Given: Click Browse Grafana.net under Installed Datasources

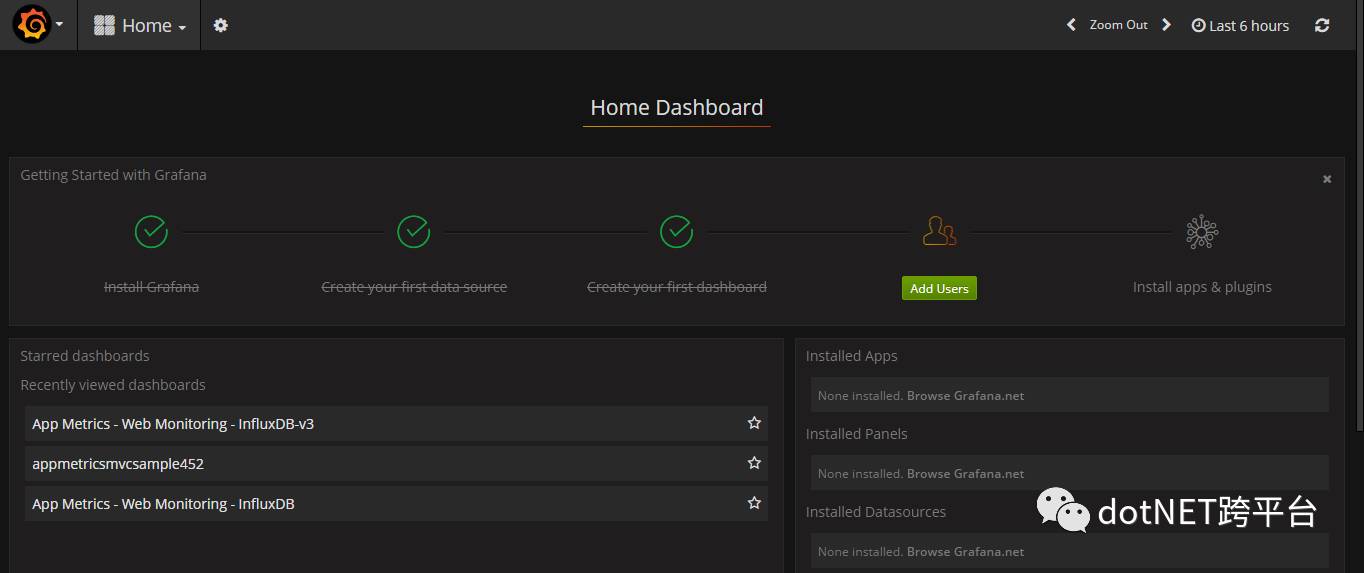Looking at the screenshot, I should click(965, 552).
